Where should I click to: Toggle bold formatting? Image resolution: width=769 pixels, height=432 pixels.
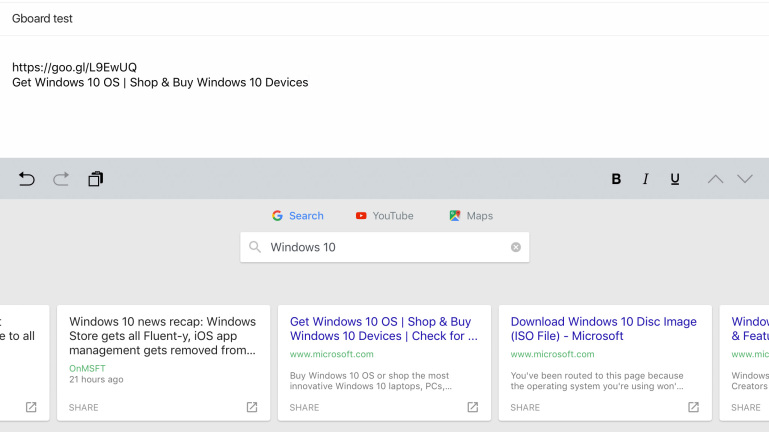(x=616, y=179)
